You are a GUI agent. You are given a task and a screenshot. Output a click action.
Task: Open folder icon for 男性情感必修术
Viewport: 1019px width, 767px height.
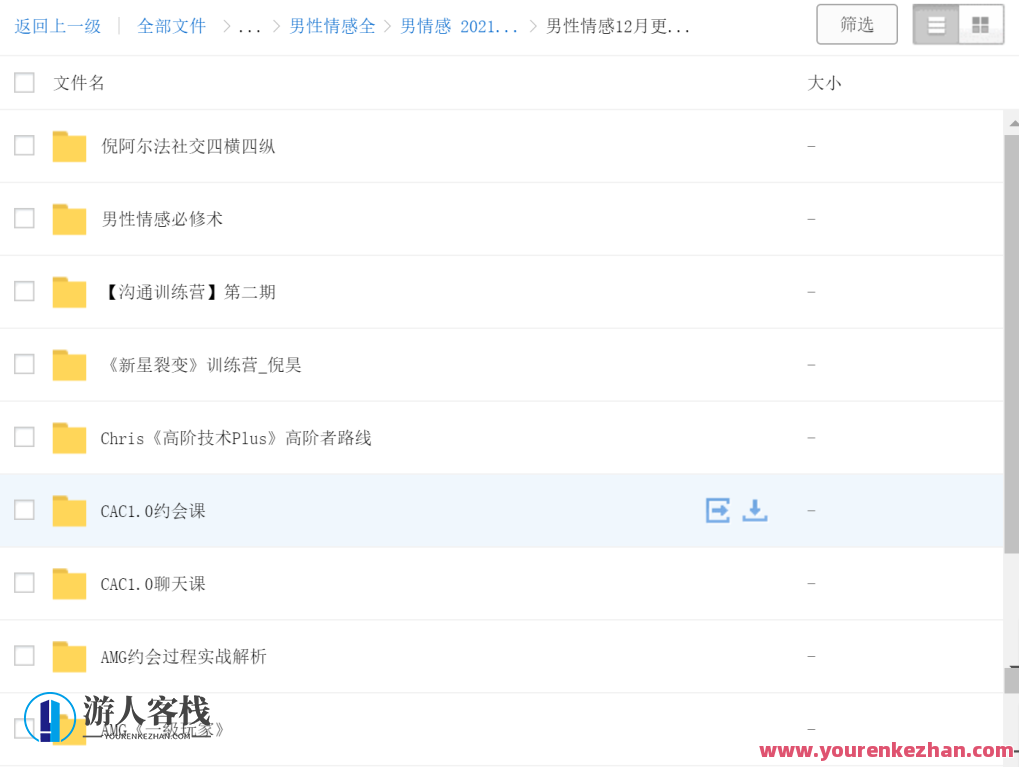click(70, 219)
